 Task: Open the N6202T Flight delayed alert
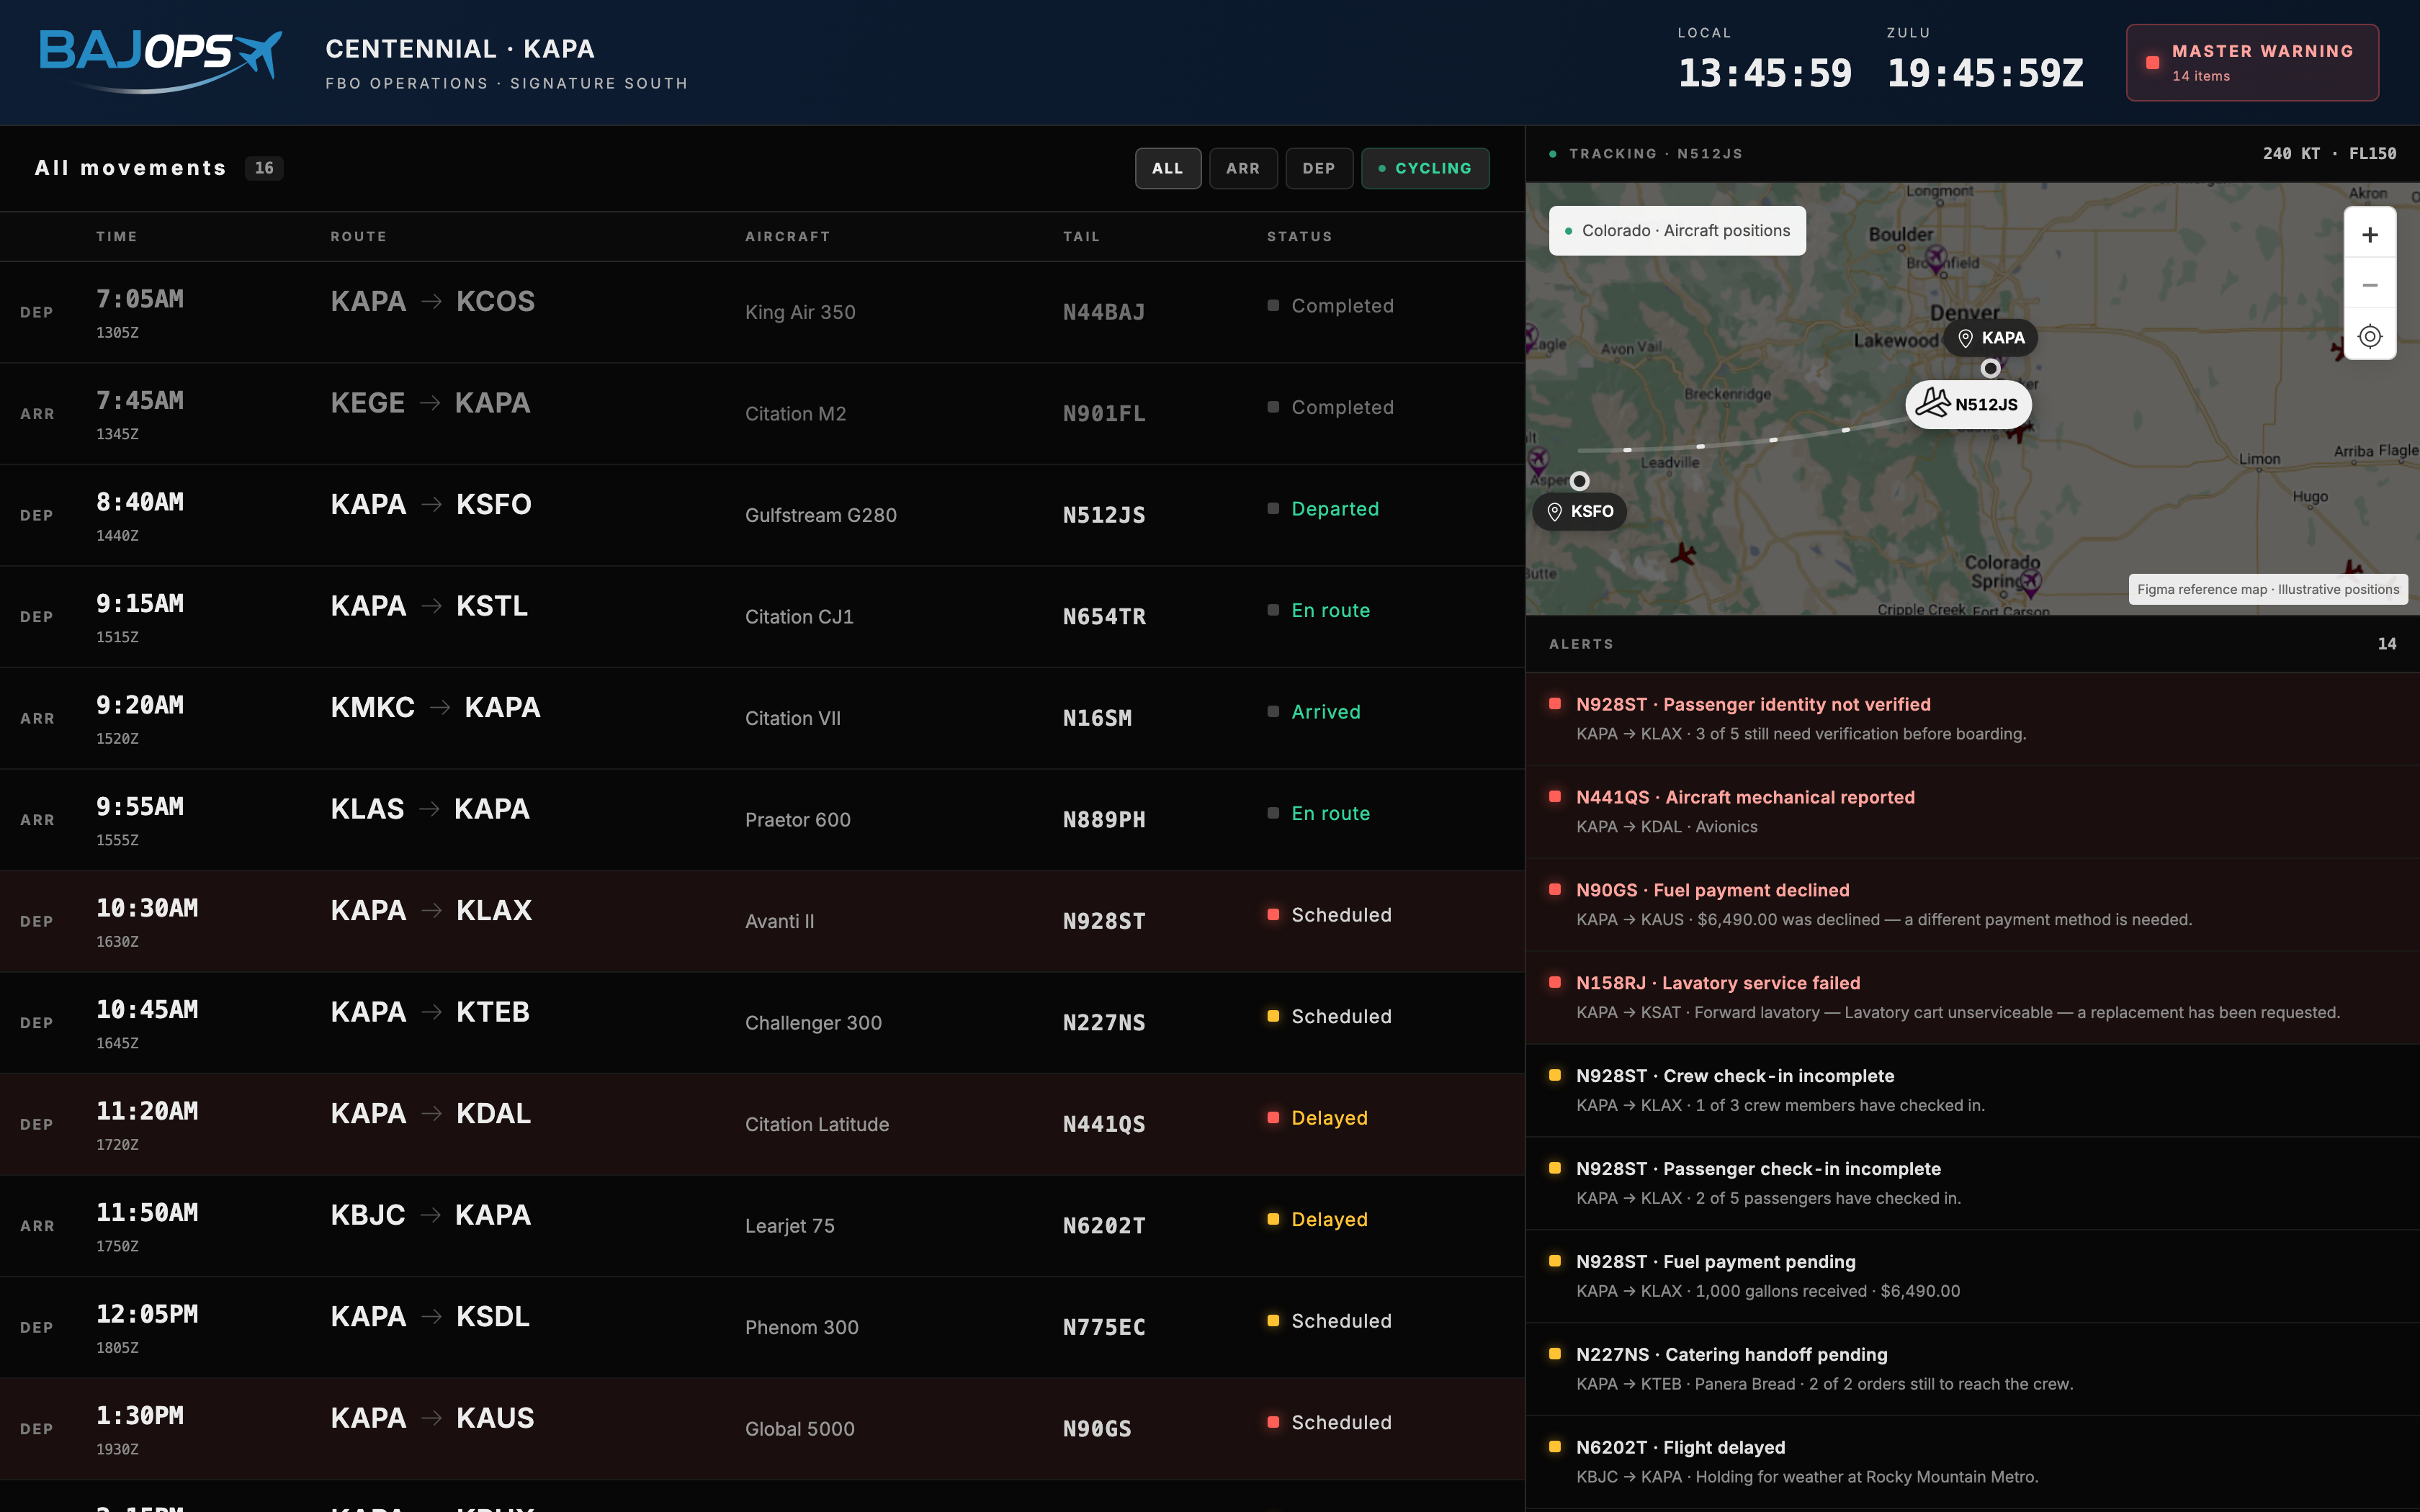pos(1972,1462)
